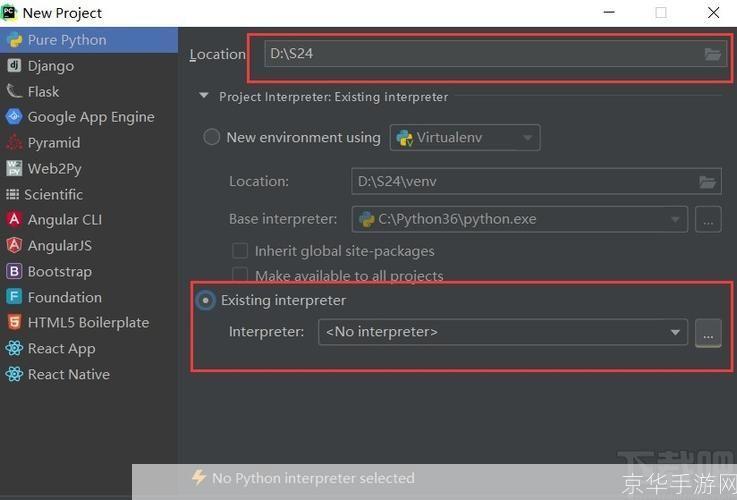The width and height of the screenshot is (737, 500).
Task: Select the Django project type icon
Action: 14,66
